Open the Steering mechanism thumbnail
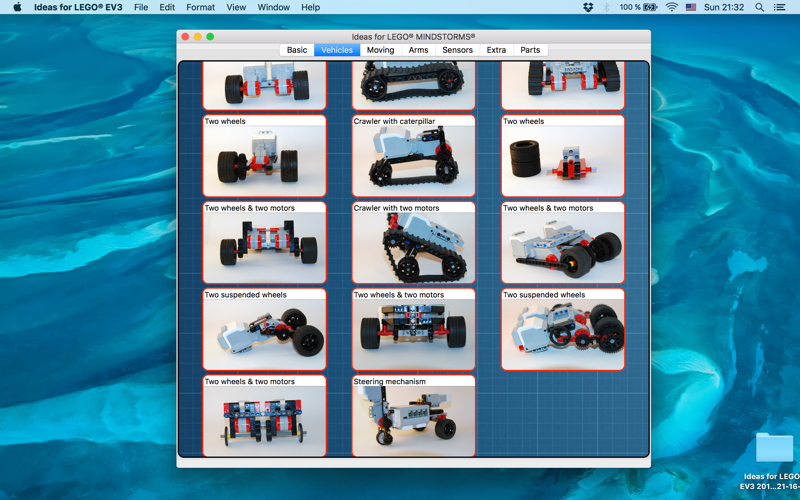Viewport: 800px width, 500px height. coord(414,416)
